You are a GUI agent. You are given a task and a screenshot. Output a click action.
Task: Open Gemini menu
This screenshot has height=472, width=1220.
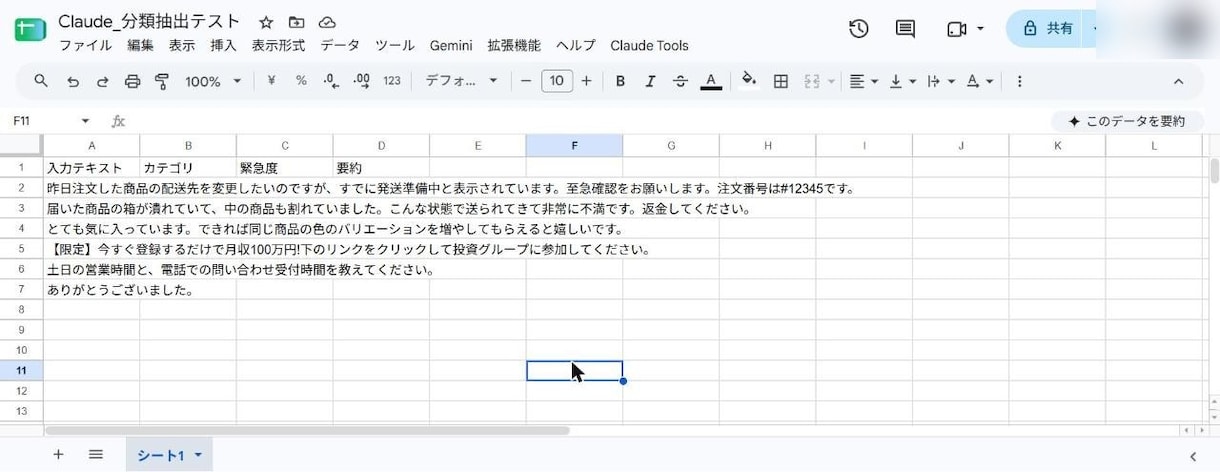click(x=451, y=46)
